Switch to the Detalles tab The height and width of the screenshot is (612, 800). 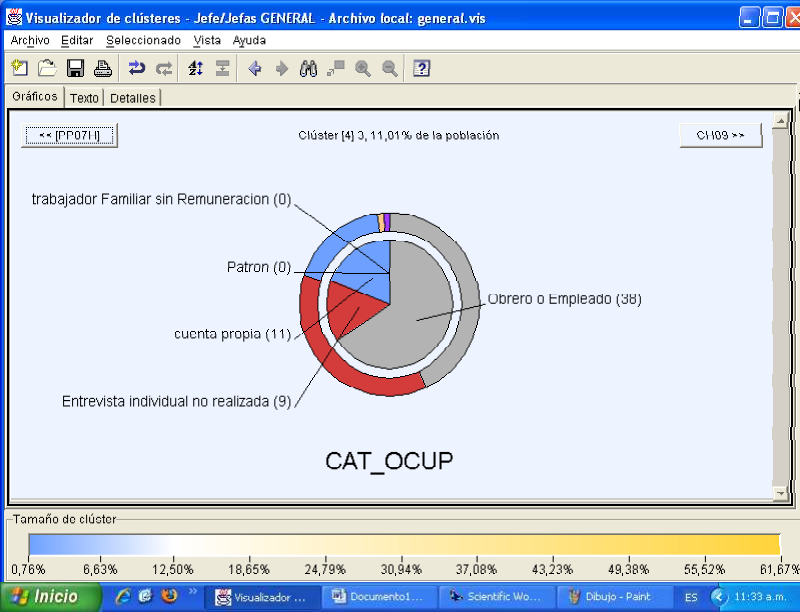pyautogui.click(x=132, y=98)
